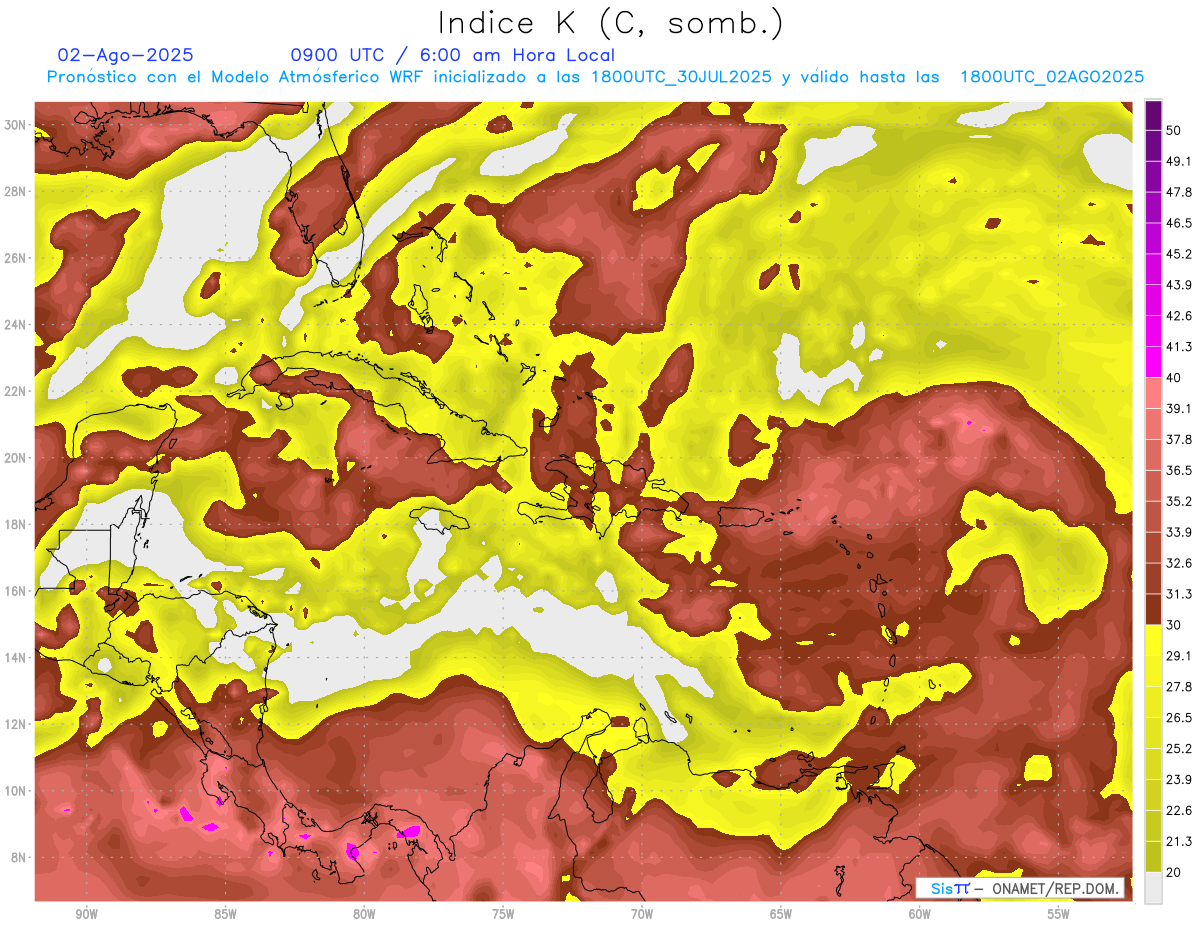Click the colorbar value "49.1"
The width and height of the screenshot is (1200, 927).
1179,161
